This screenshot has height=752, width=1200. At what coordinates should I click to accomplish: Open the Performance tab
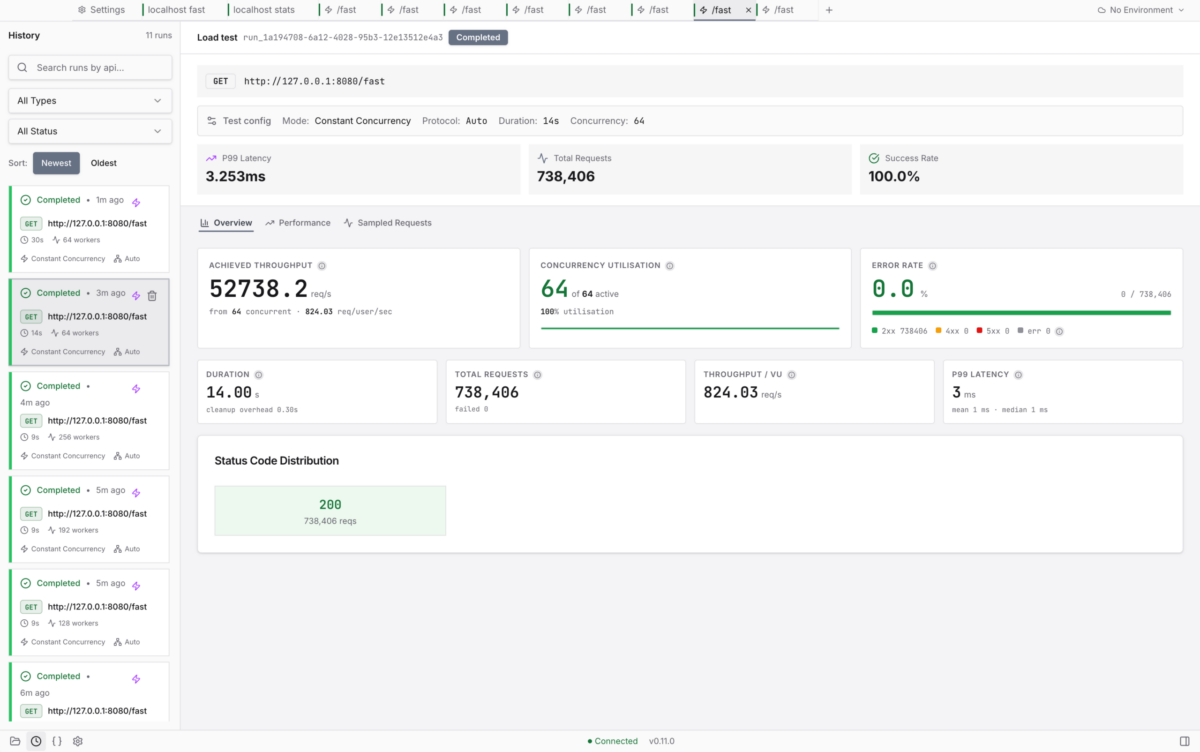(x=298, y=223)
